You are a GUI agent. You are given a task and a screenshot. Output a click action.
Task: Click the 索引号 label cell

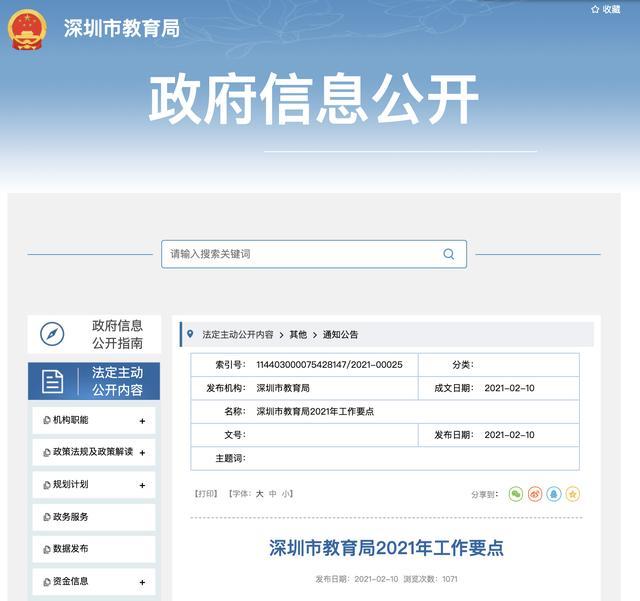click(x=231, y=365)
